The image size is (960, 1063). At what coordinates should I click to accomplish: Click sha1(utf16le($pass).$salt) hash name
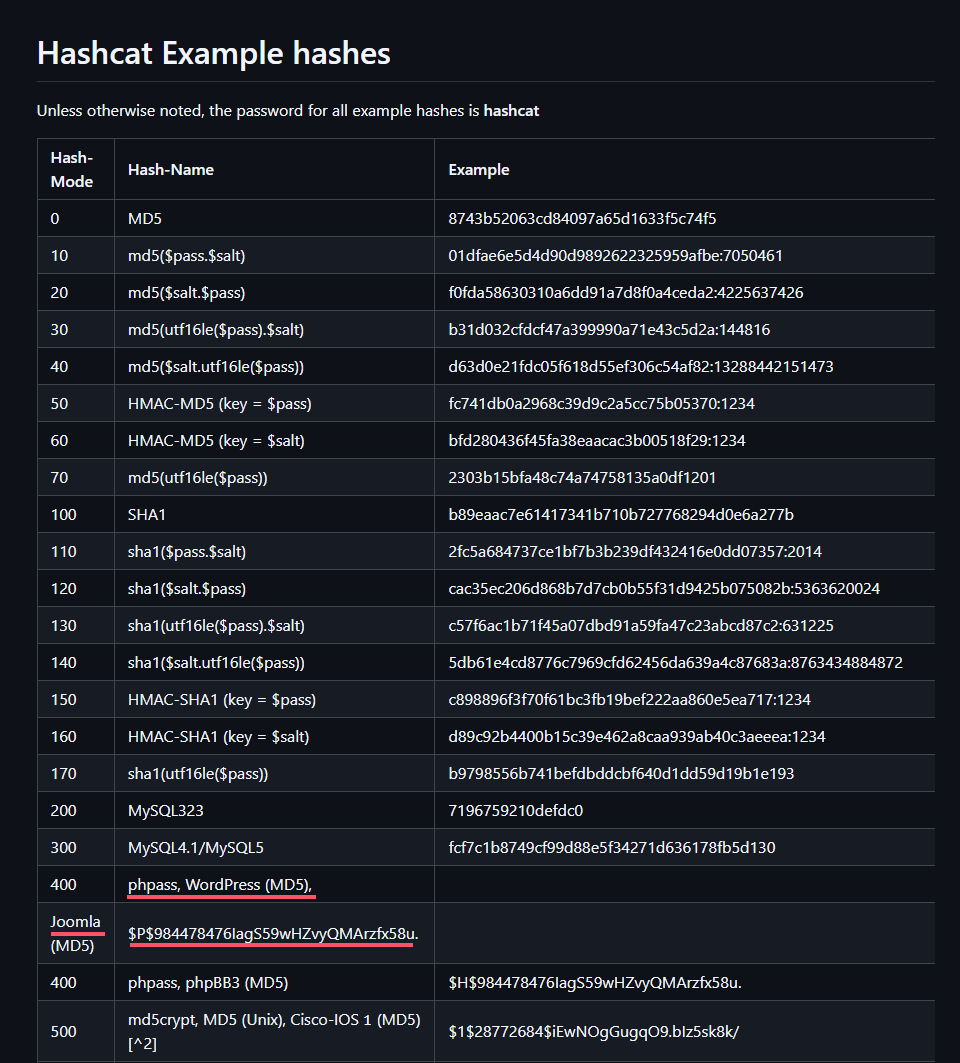point(216,626)
